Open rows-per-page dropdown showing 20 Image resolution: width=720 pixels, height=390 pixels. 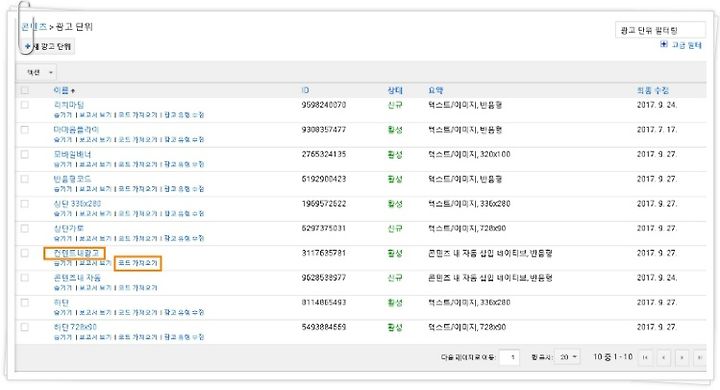click(568, 357)
